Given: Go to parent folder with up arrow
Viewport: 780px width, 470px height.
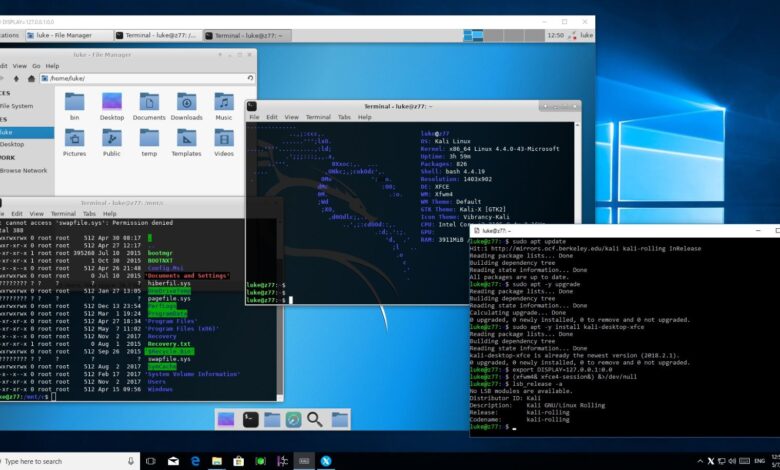Looking at the screenshot, I should pos(16,79).
